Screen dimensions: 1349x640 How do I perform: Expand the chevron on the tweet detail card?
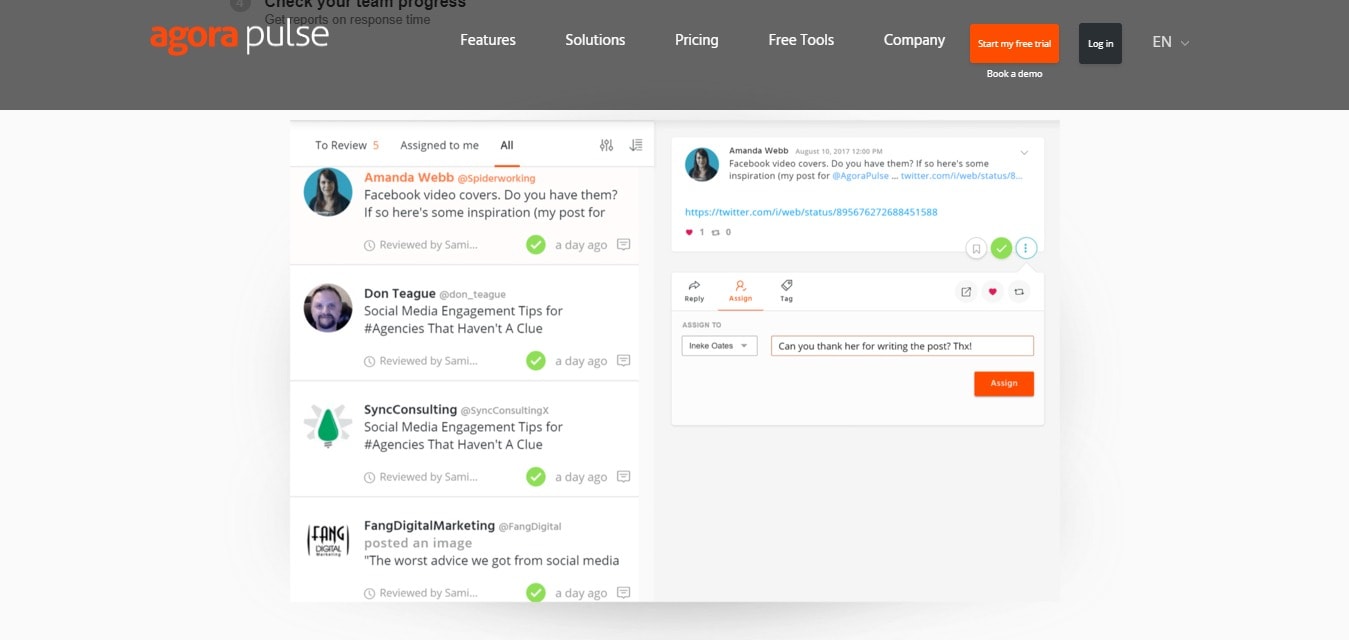(x=1024, y=152)
